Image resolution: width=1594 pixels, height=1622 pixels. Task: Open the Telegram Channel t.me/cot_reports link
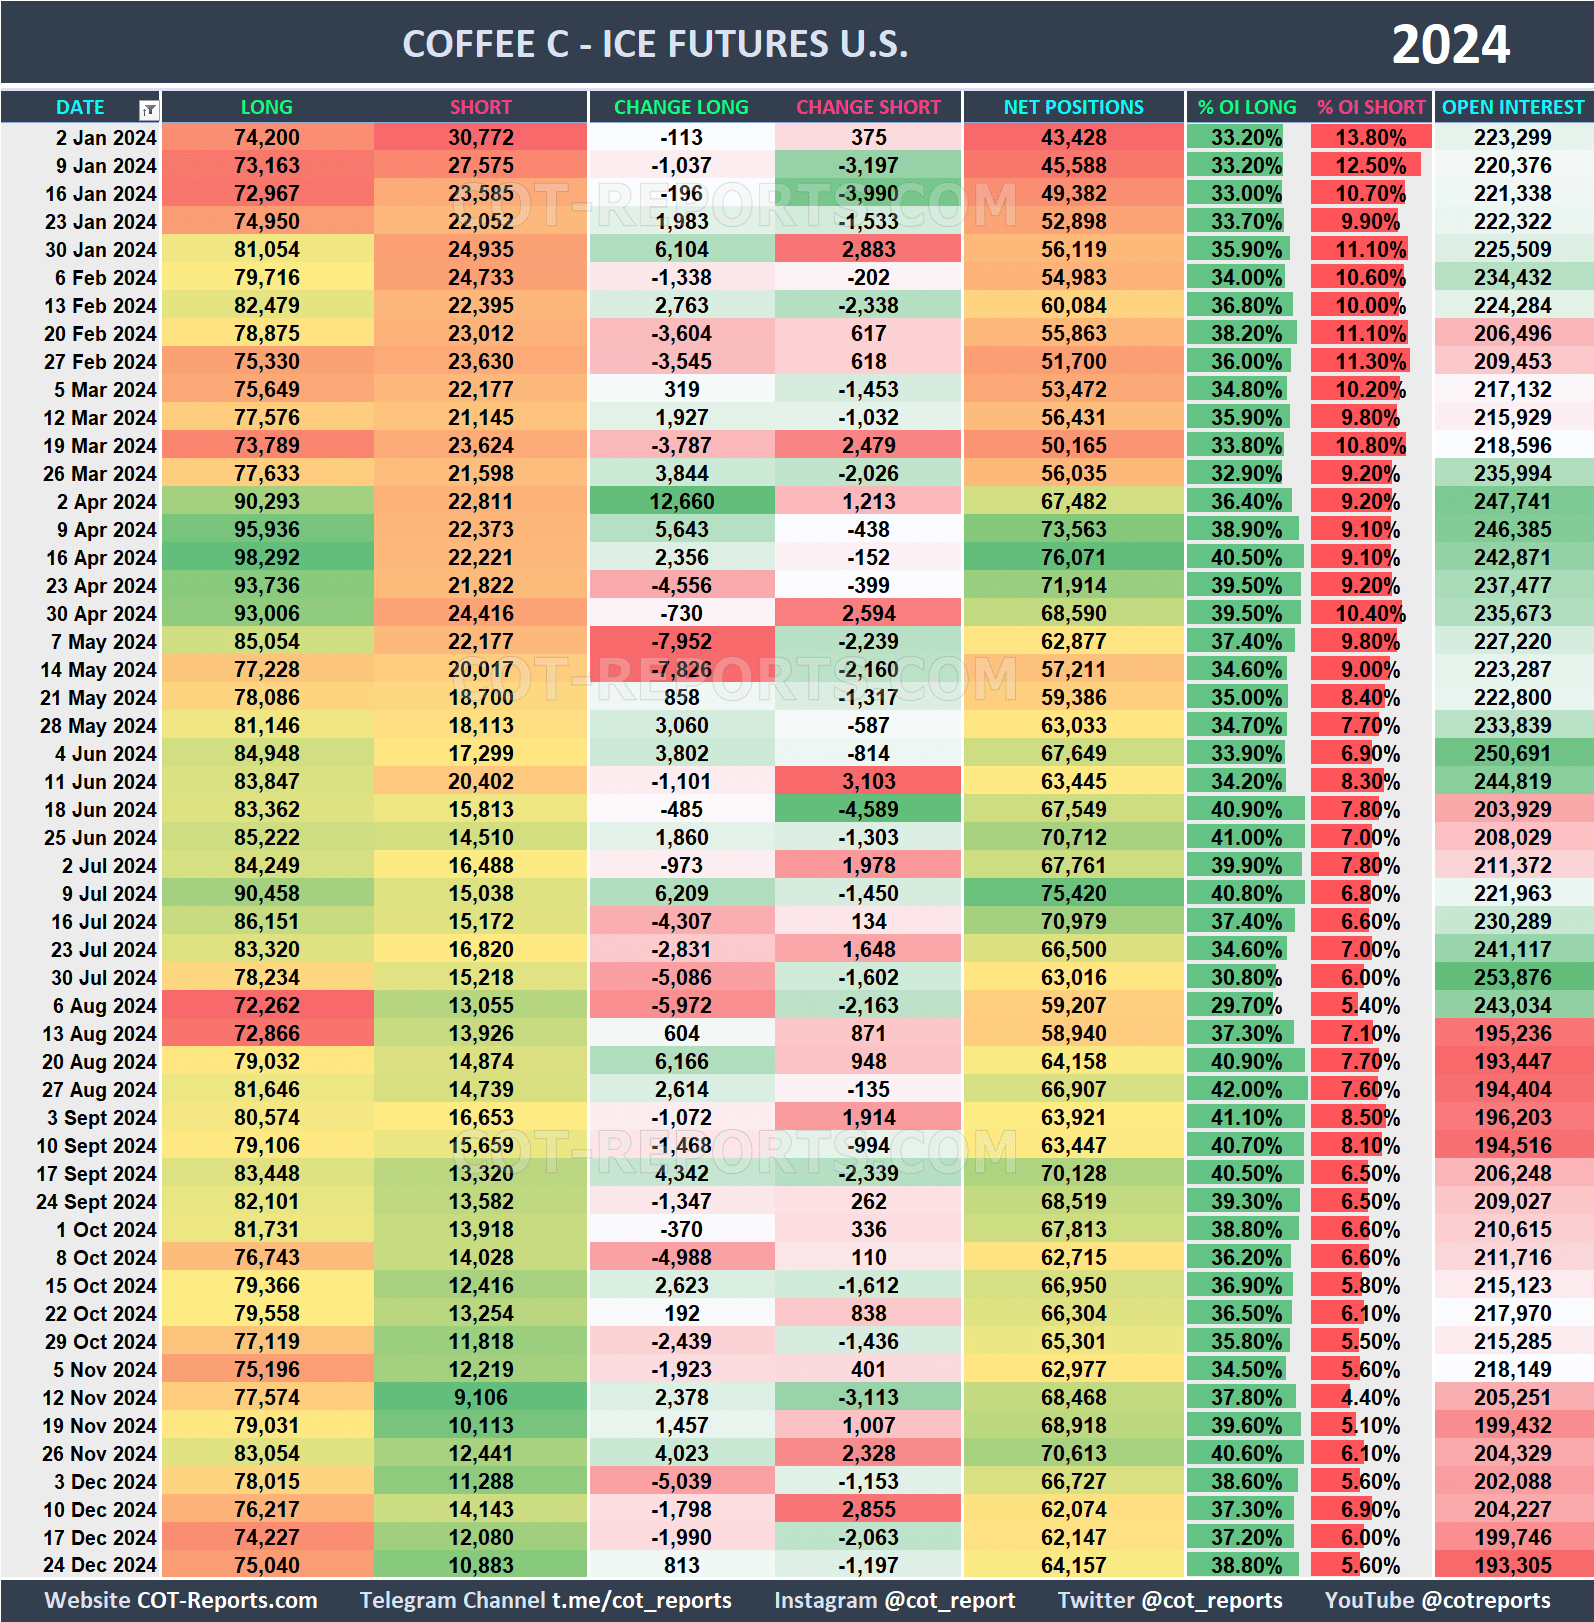(545, 1600)
